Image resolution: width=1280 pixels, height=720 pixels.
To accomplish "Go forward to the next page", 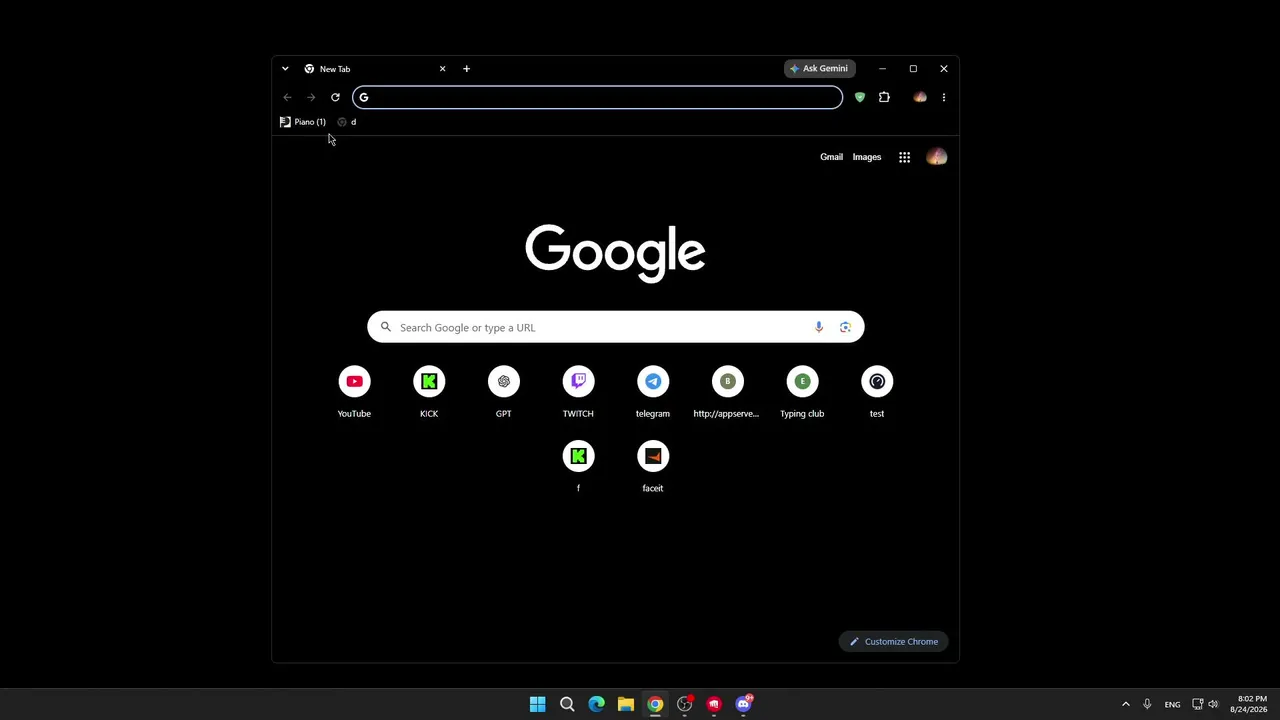I will click(311, 97).
